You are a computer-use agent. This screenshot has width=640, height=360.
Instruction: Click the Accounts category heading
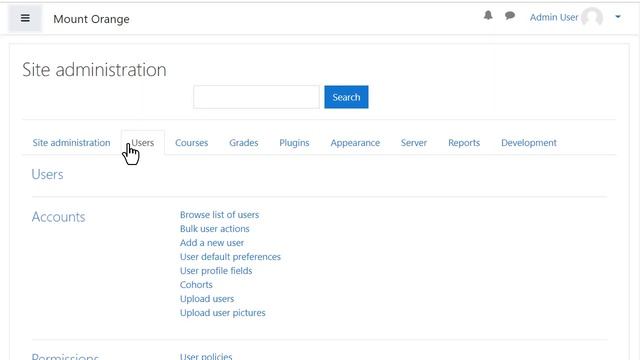pos(58,217)
